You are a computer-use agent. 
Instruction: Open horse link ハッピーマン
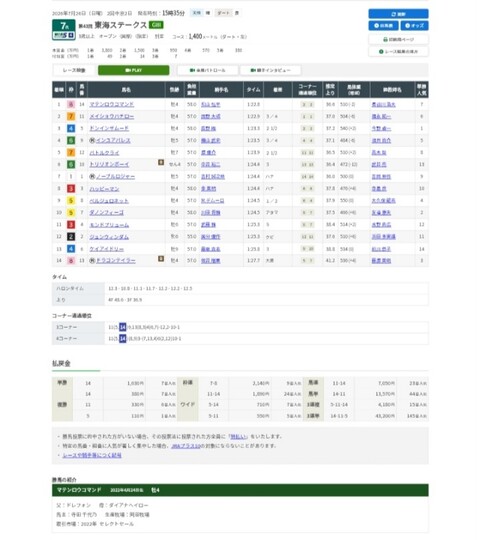[x=104, y=189]
